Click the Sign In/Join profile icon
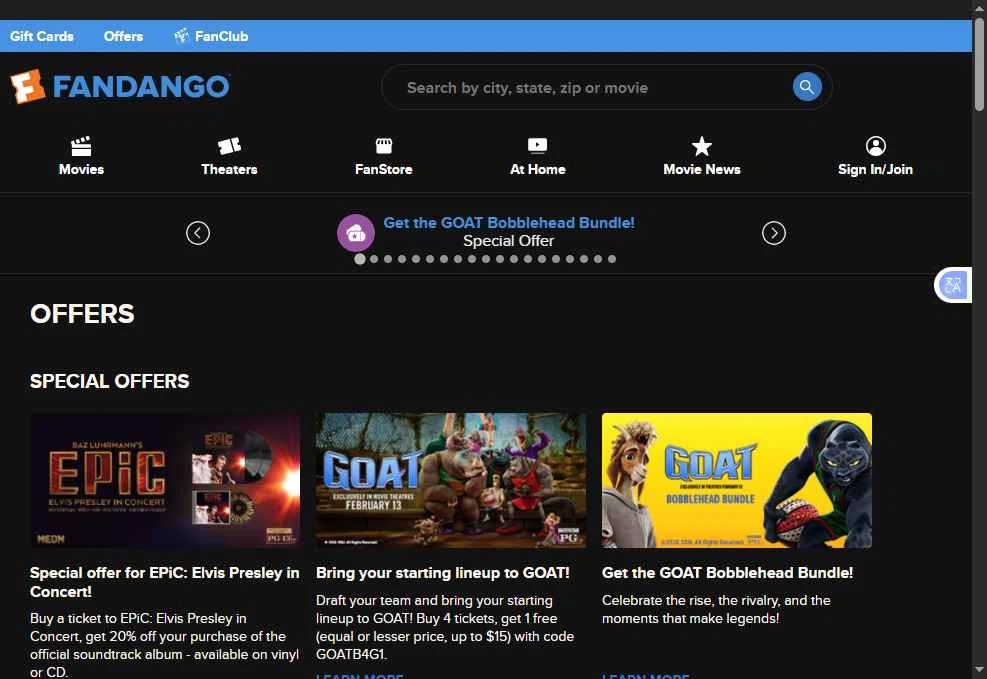This screenshot has height=679, width=987. coord(876,146)
